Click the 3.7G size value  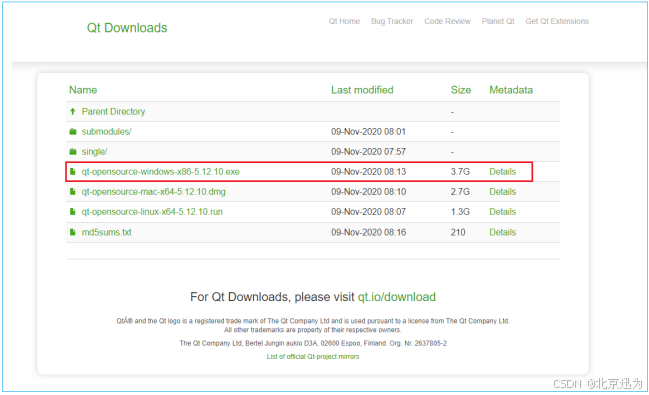click(460, 171)
